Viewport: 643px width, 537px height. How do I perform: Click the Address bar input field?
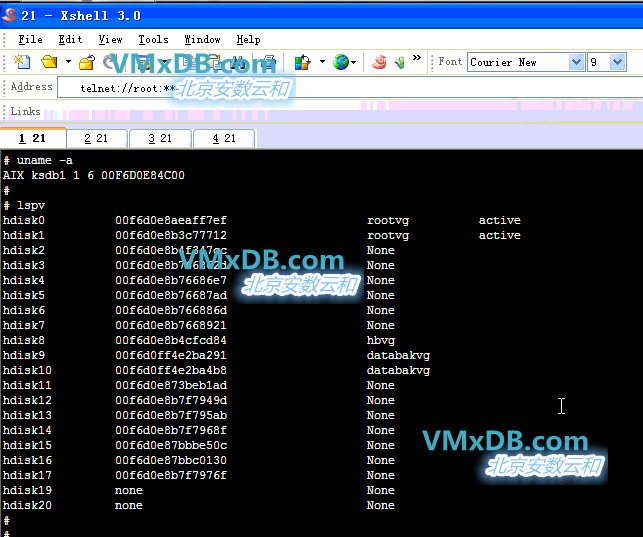pos(350,87)
